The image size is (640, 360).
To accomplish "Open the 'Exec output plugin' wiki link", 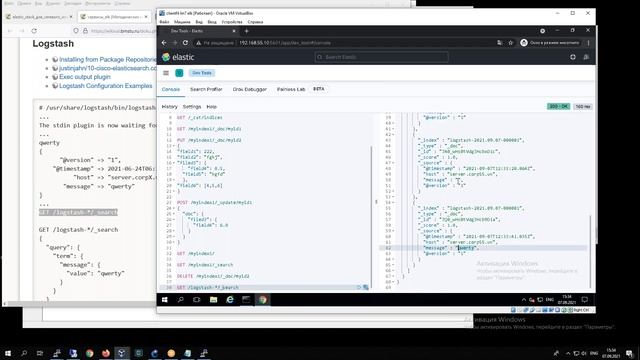I will point(84,77).
